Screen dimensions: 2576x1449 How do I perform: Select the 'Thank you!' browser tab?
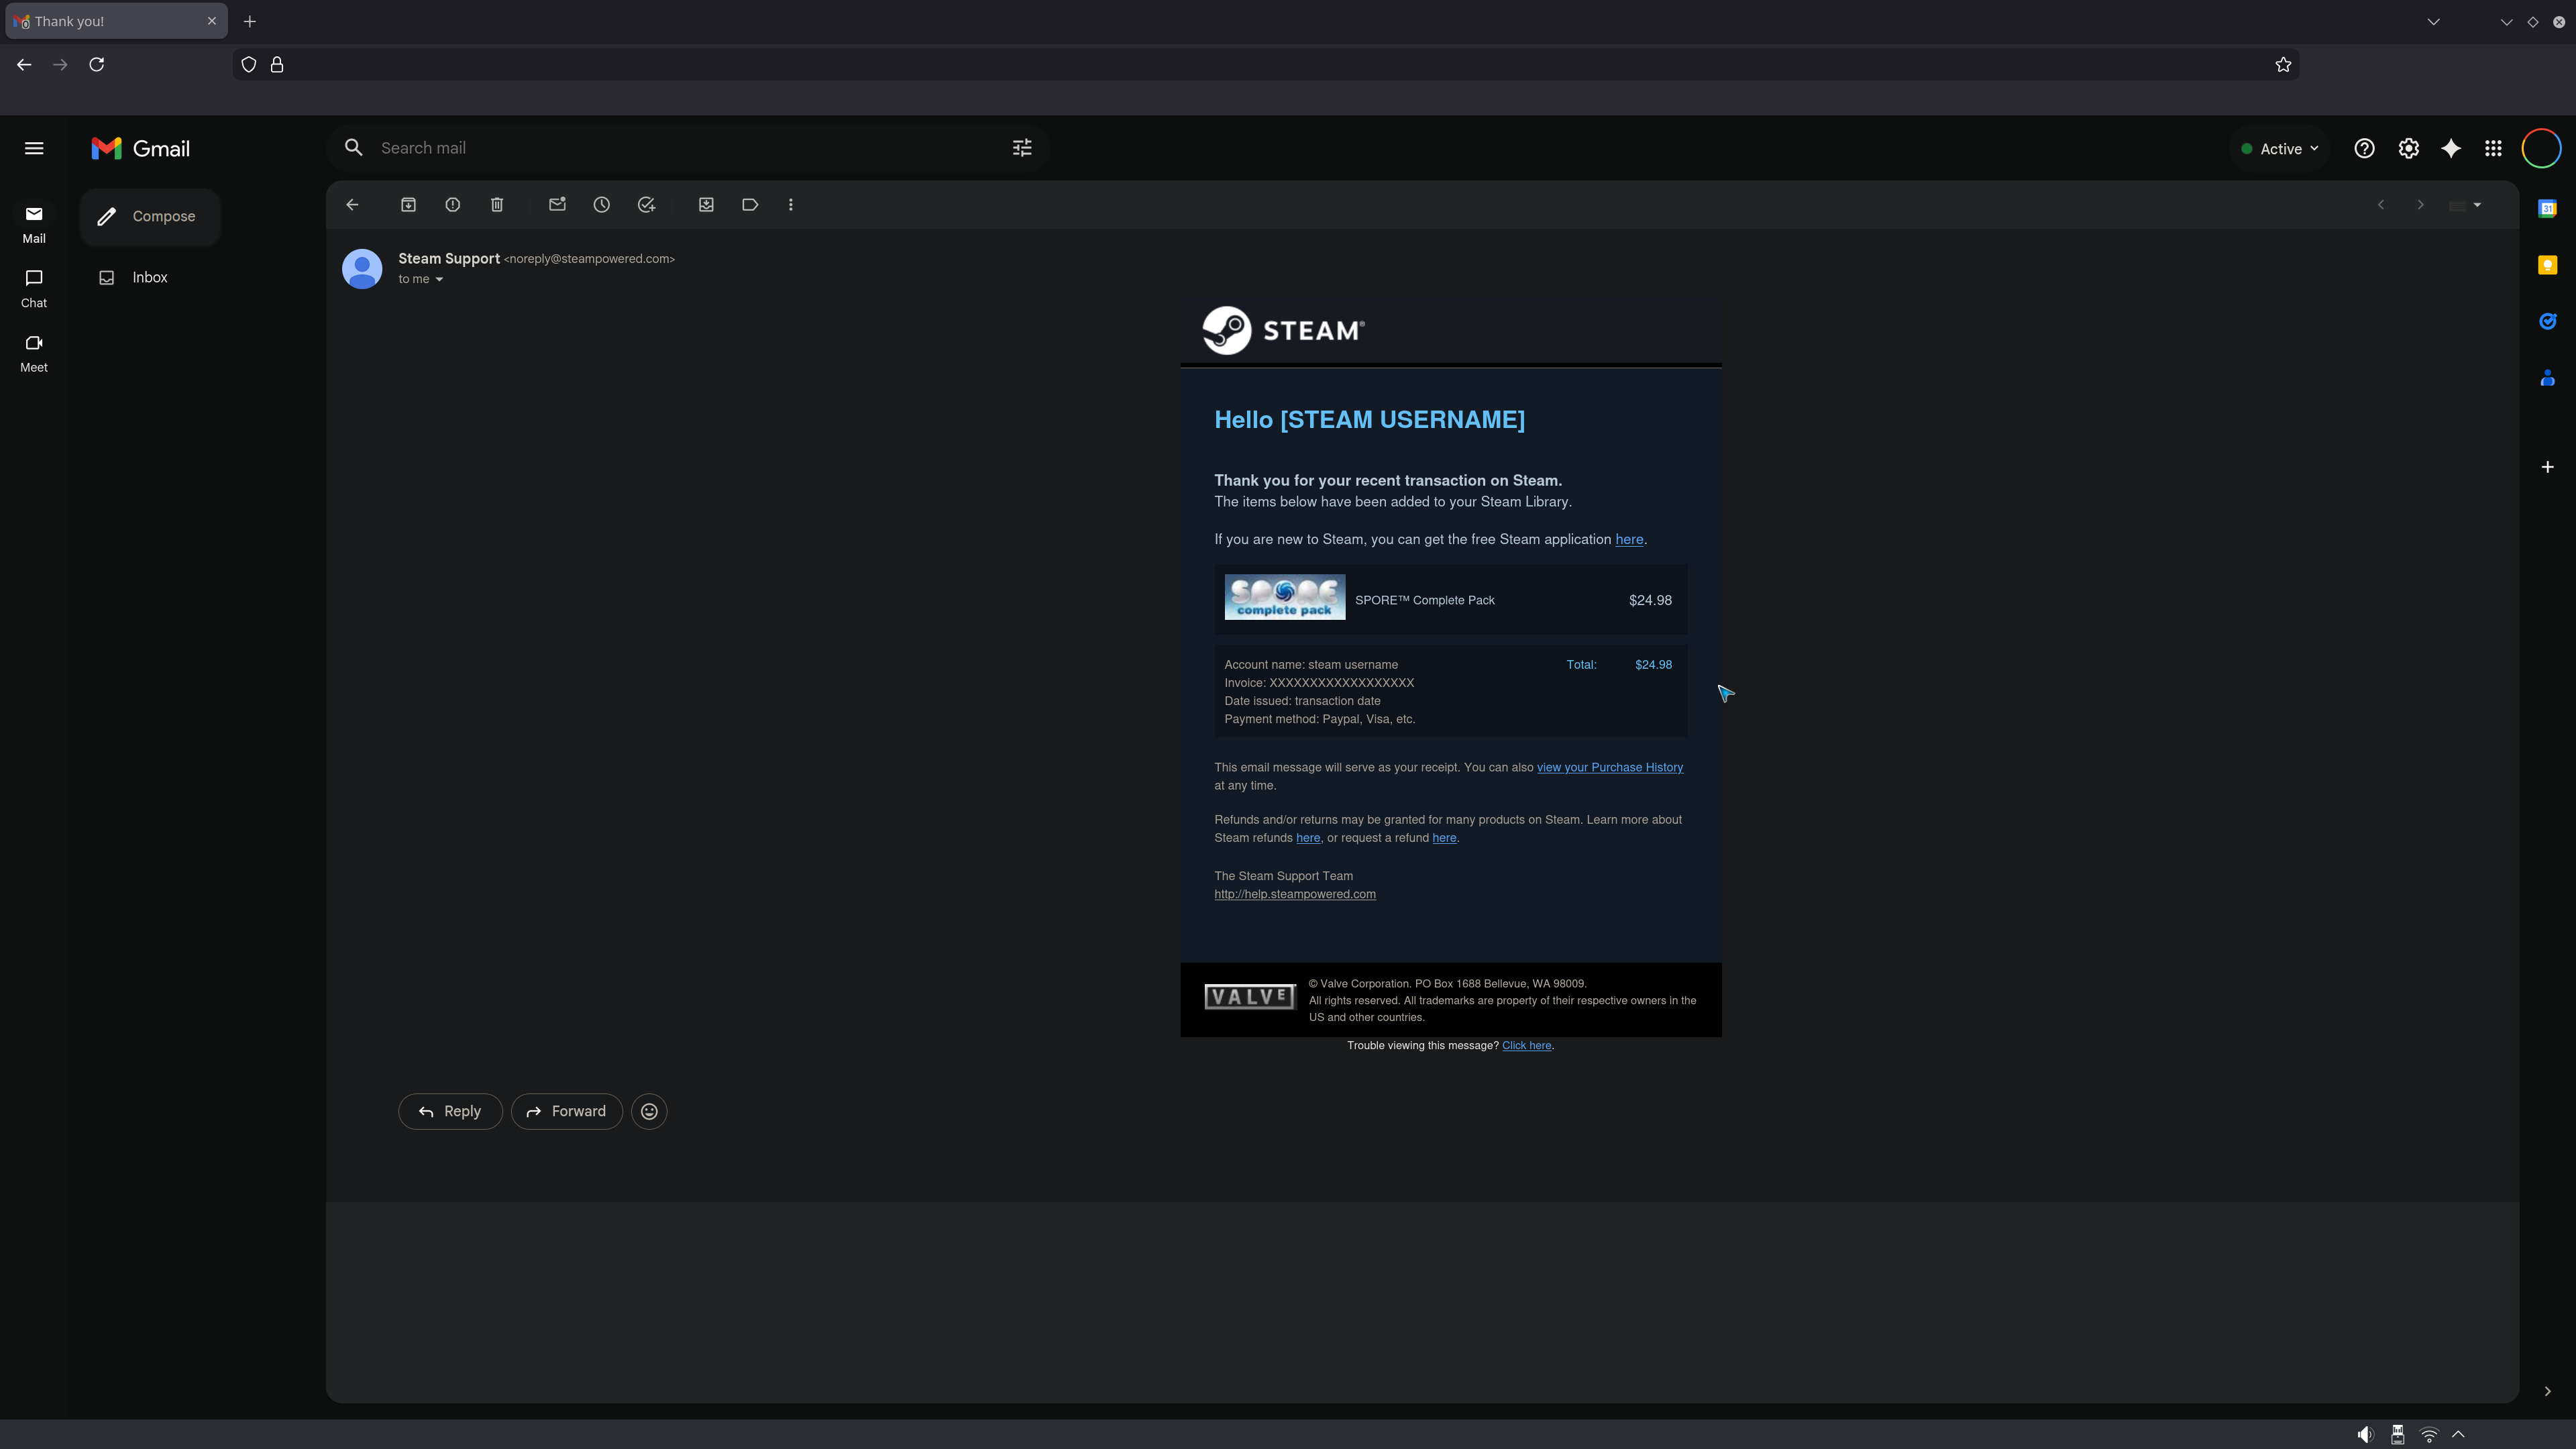pyautogui.click(x=117, y=22)
